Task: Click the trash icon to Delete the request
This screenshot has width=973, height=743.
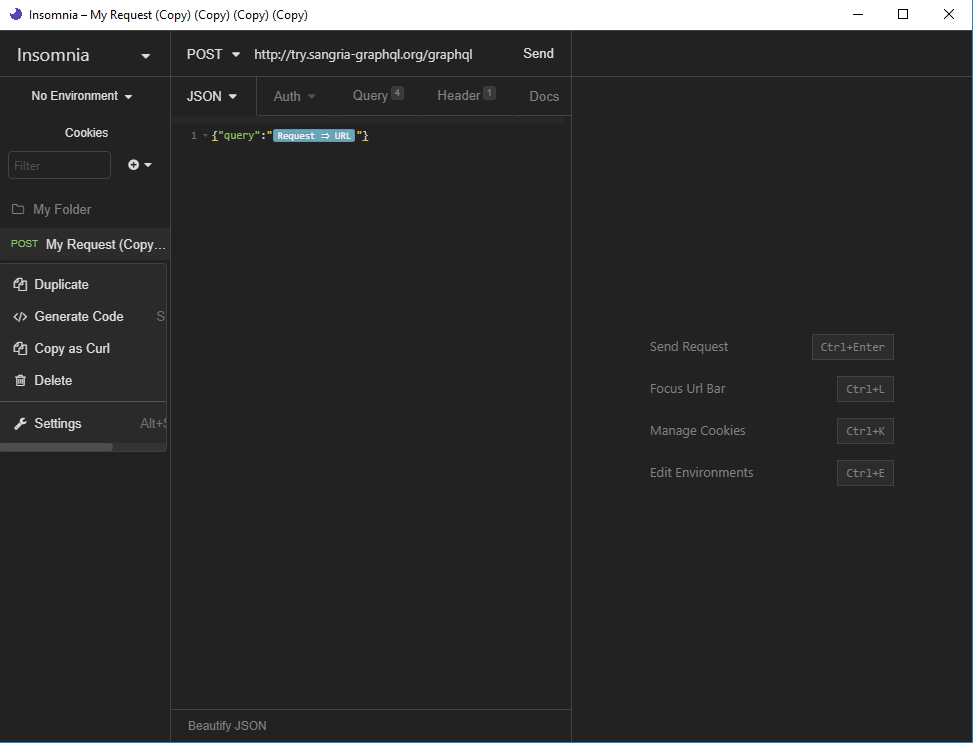Action: (x=21, y=380)
